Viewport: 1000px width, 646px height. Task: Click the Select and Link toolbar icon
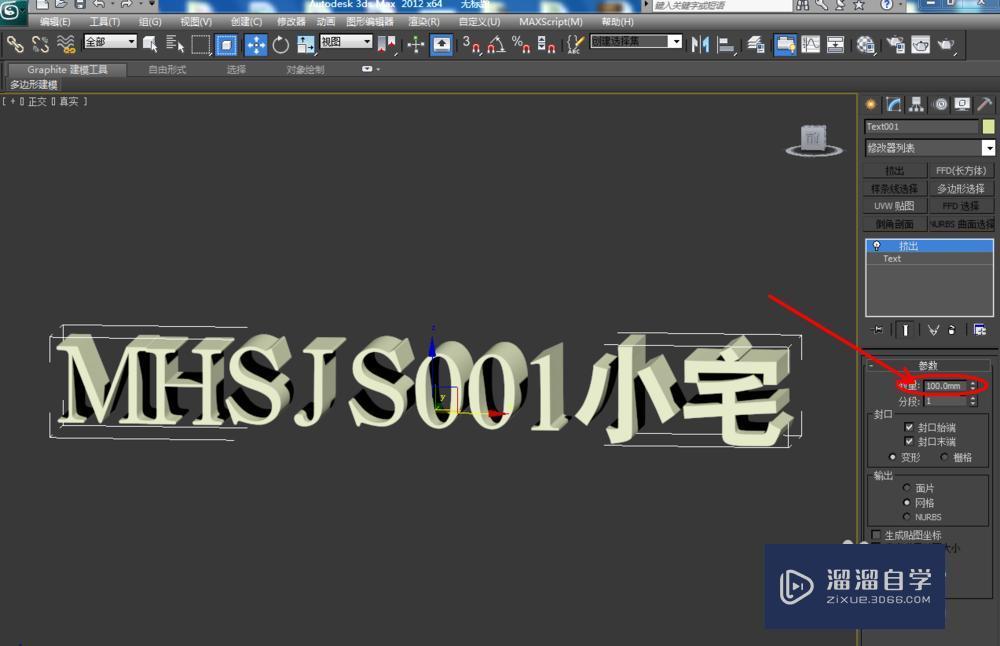17,44
